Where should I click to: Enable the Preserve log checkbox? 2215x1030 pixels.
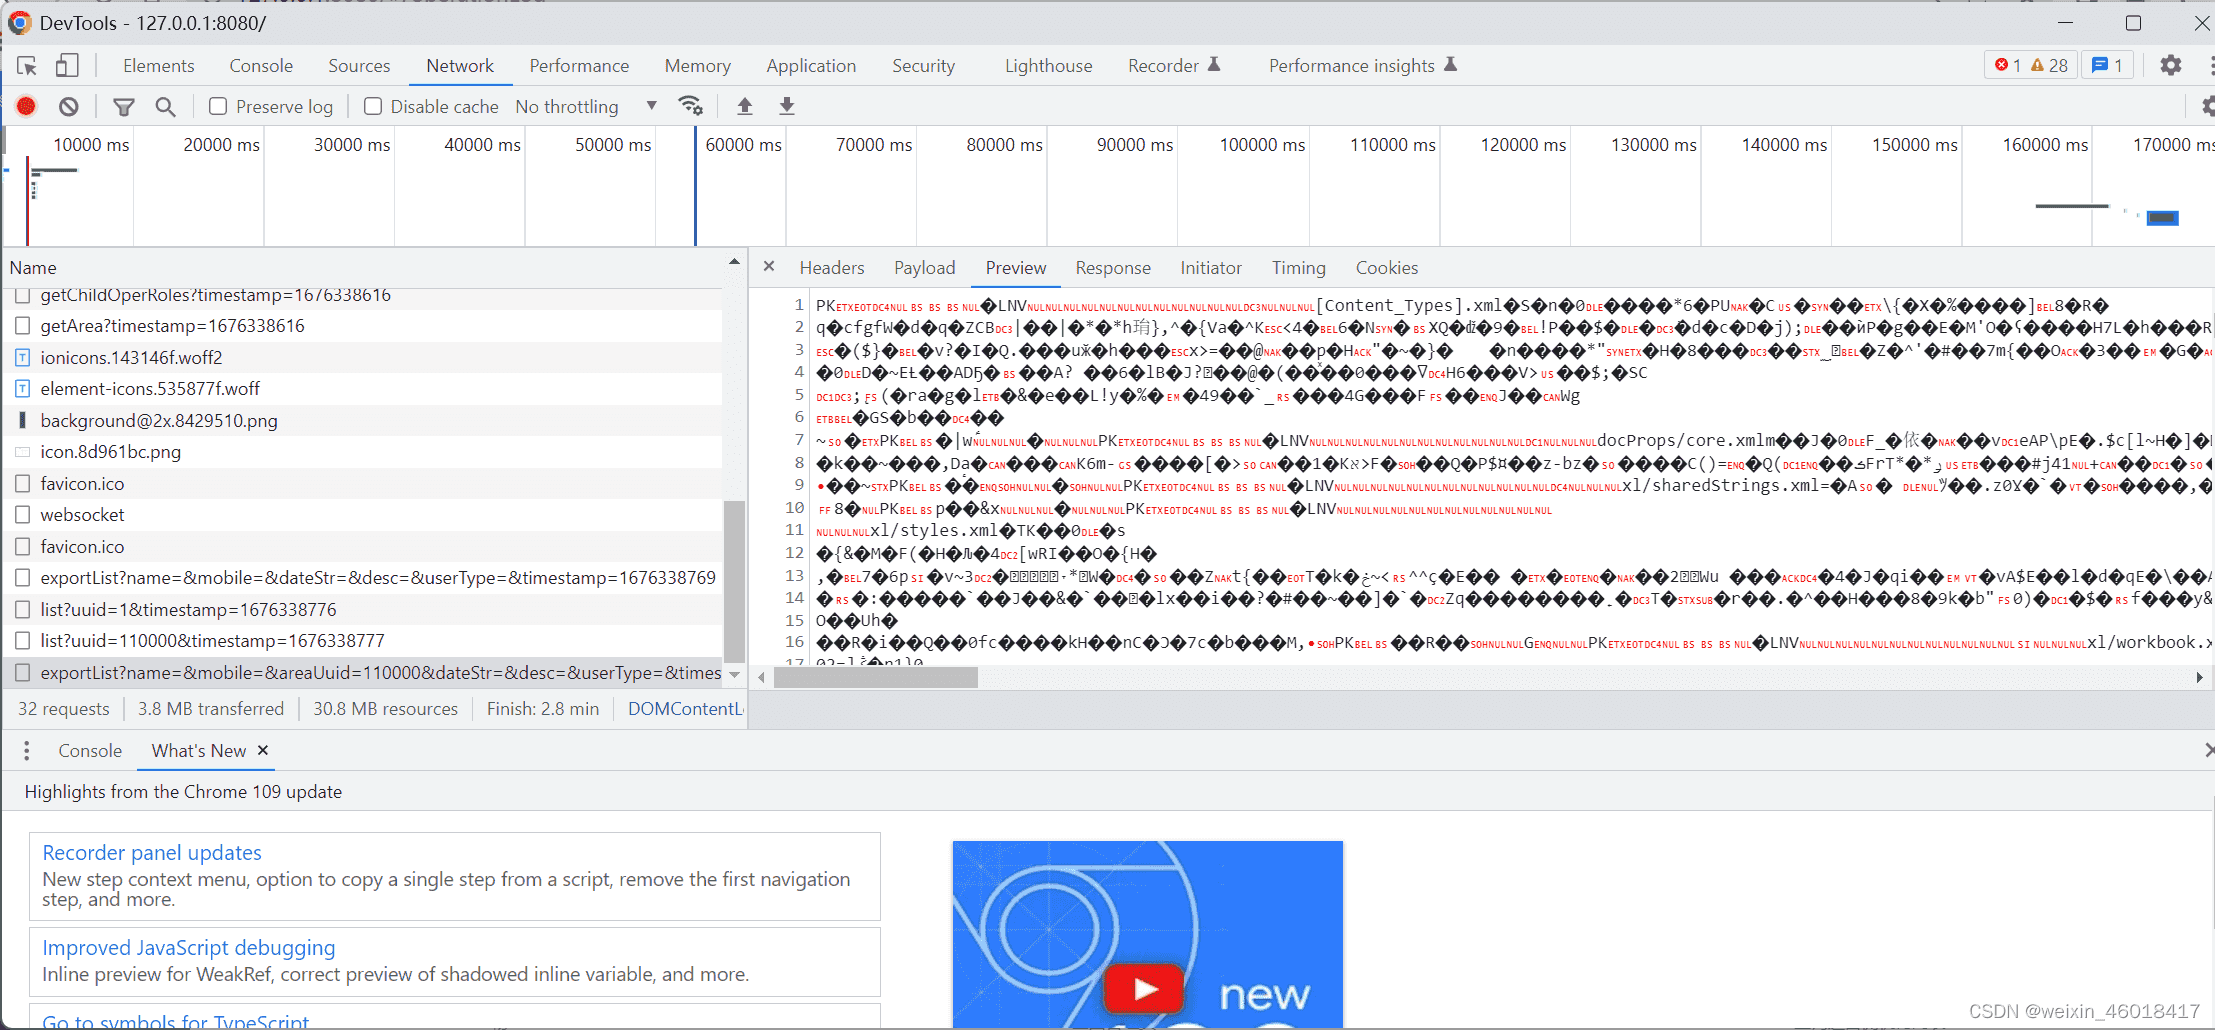(216, 106)
